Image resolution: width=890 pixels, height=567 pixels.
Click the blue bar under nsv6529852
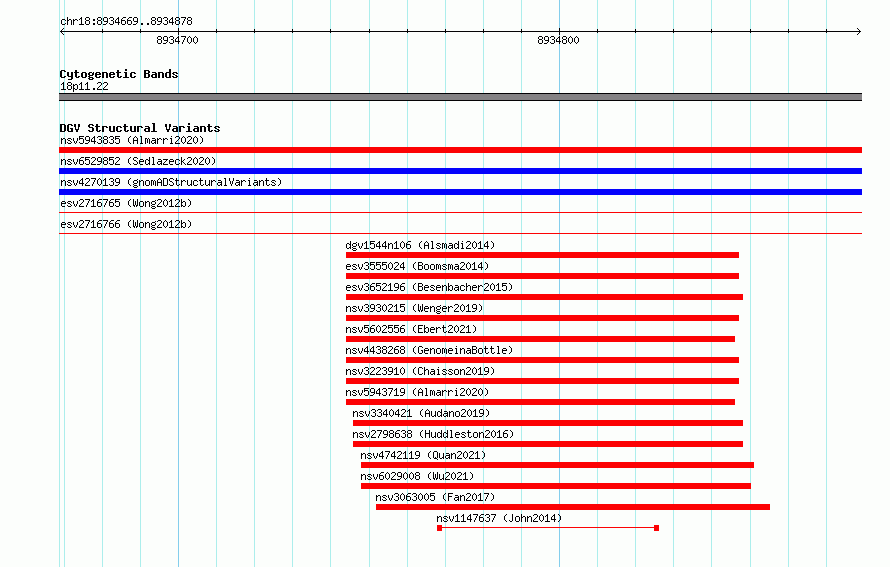pyautogui.click(x=460, y=171)
